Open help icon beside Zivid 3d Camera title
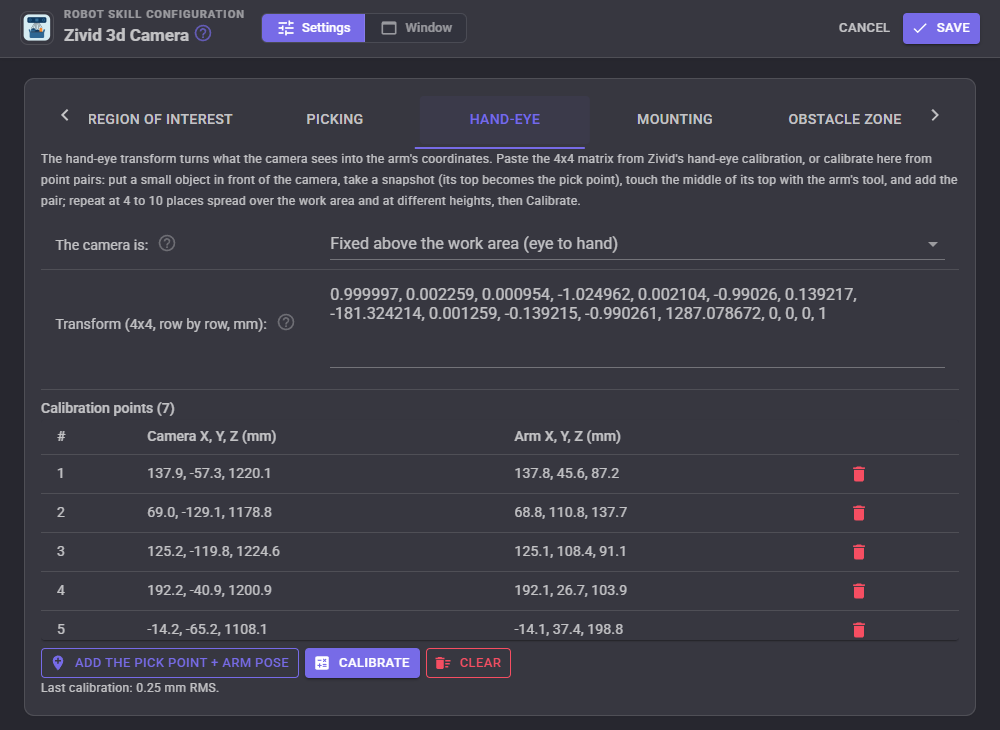Image resolution: width=1000 pixels, height=730 pixels. pyautogui.click(x=203, y=33)
